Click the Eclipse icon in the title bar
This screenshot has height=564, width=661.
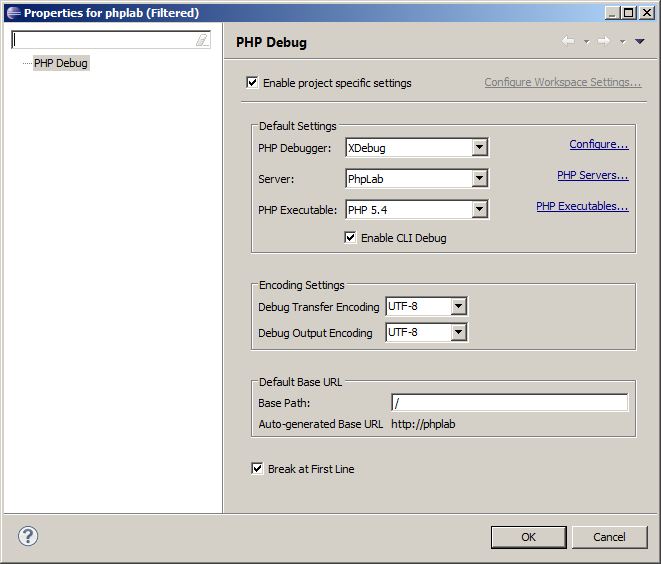click(13, 13)
